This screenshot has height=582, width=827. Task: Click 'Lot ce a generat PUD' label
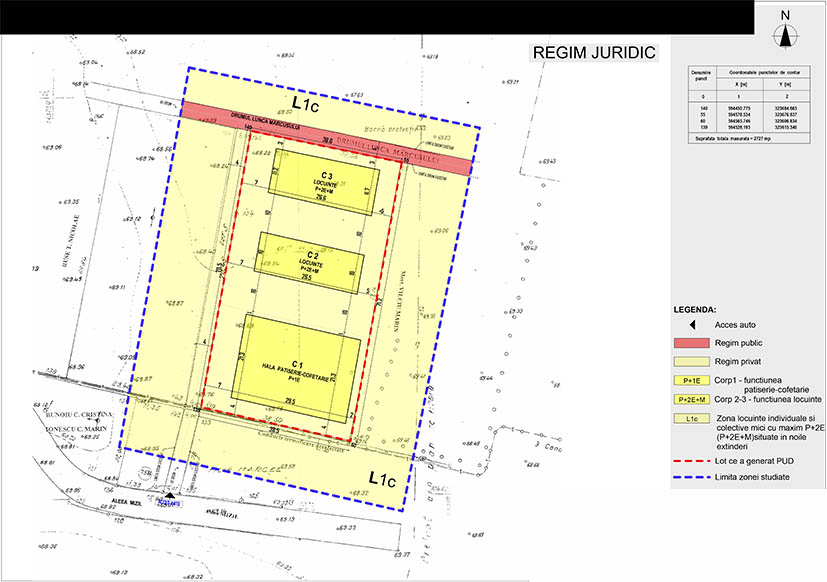pyautogui.click(x=754, y=461)
